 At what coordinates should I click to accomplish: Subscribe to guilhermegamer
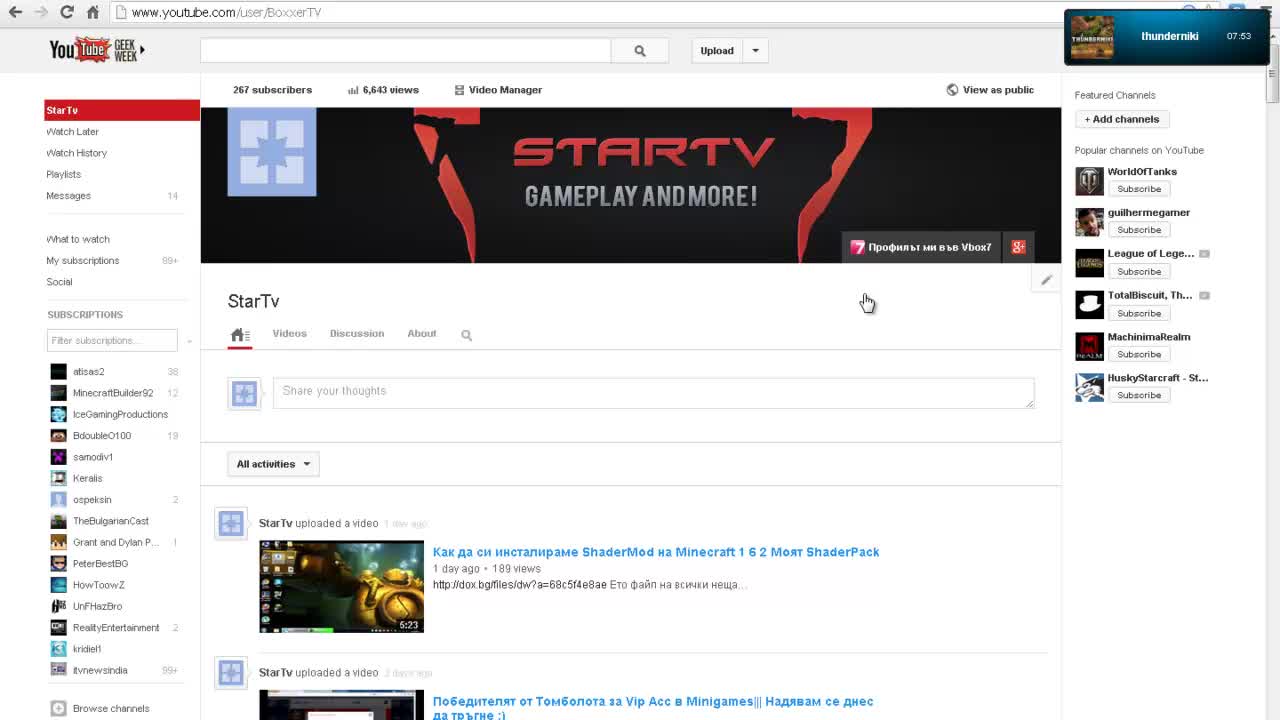coord(1139,230)
